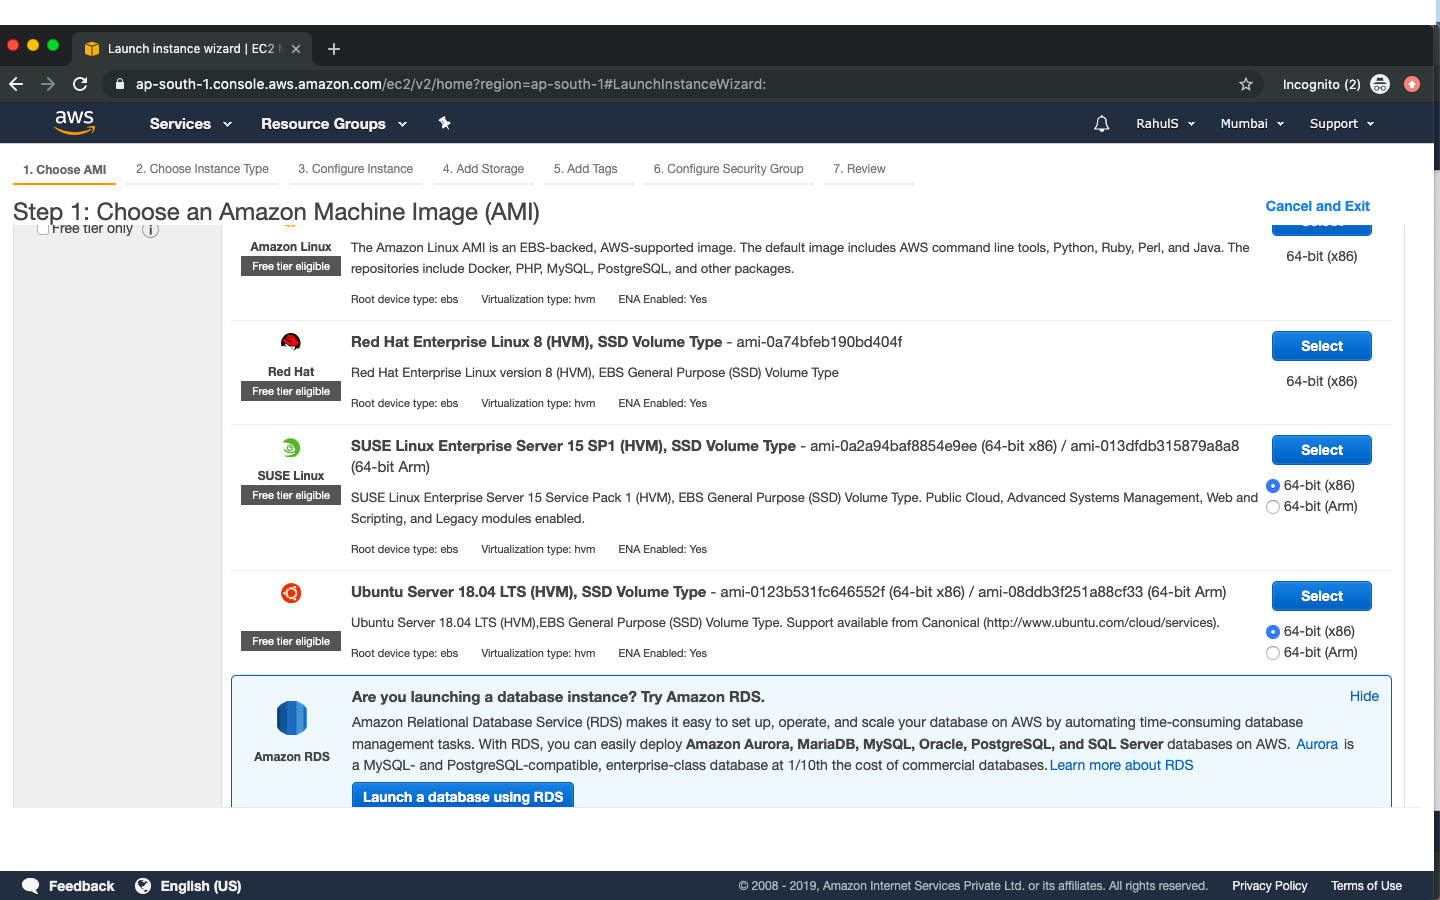Click the Red Hat logo icon

pyautogui.click(x=290, y=340)
